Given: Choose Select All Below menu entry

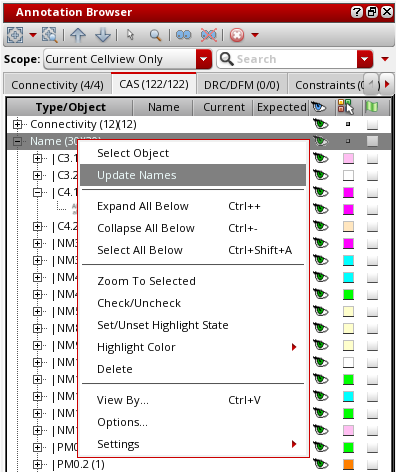Looking at the screenshot, I should pos(193,250).
